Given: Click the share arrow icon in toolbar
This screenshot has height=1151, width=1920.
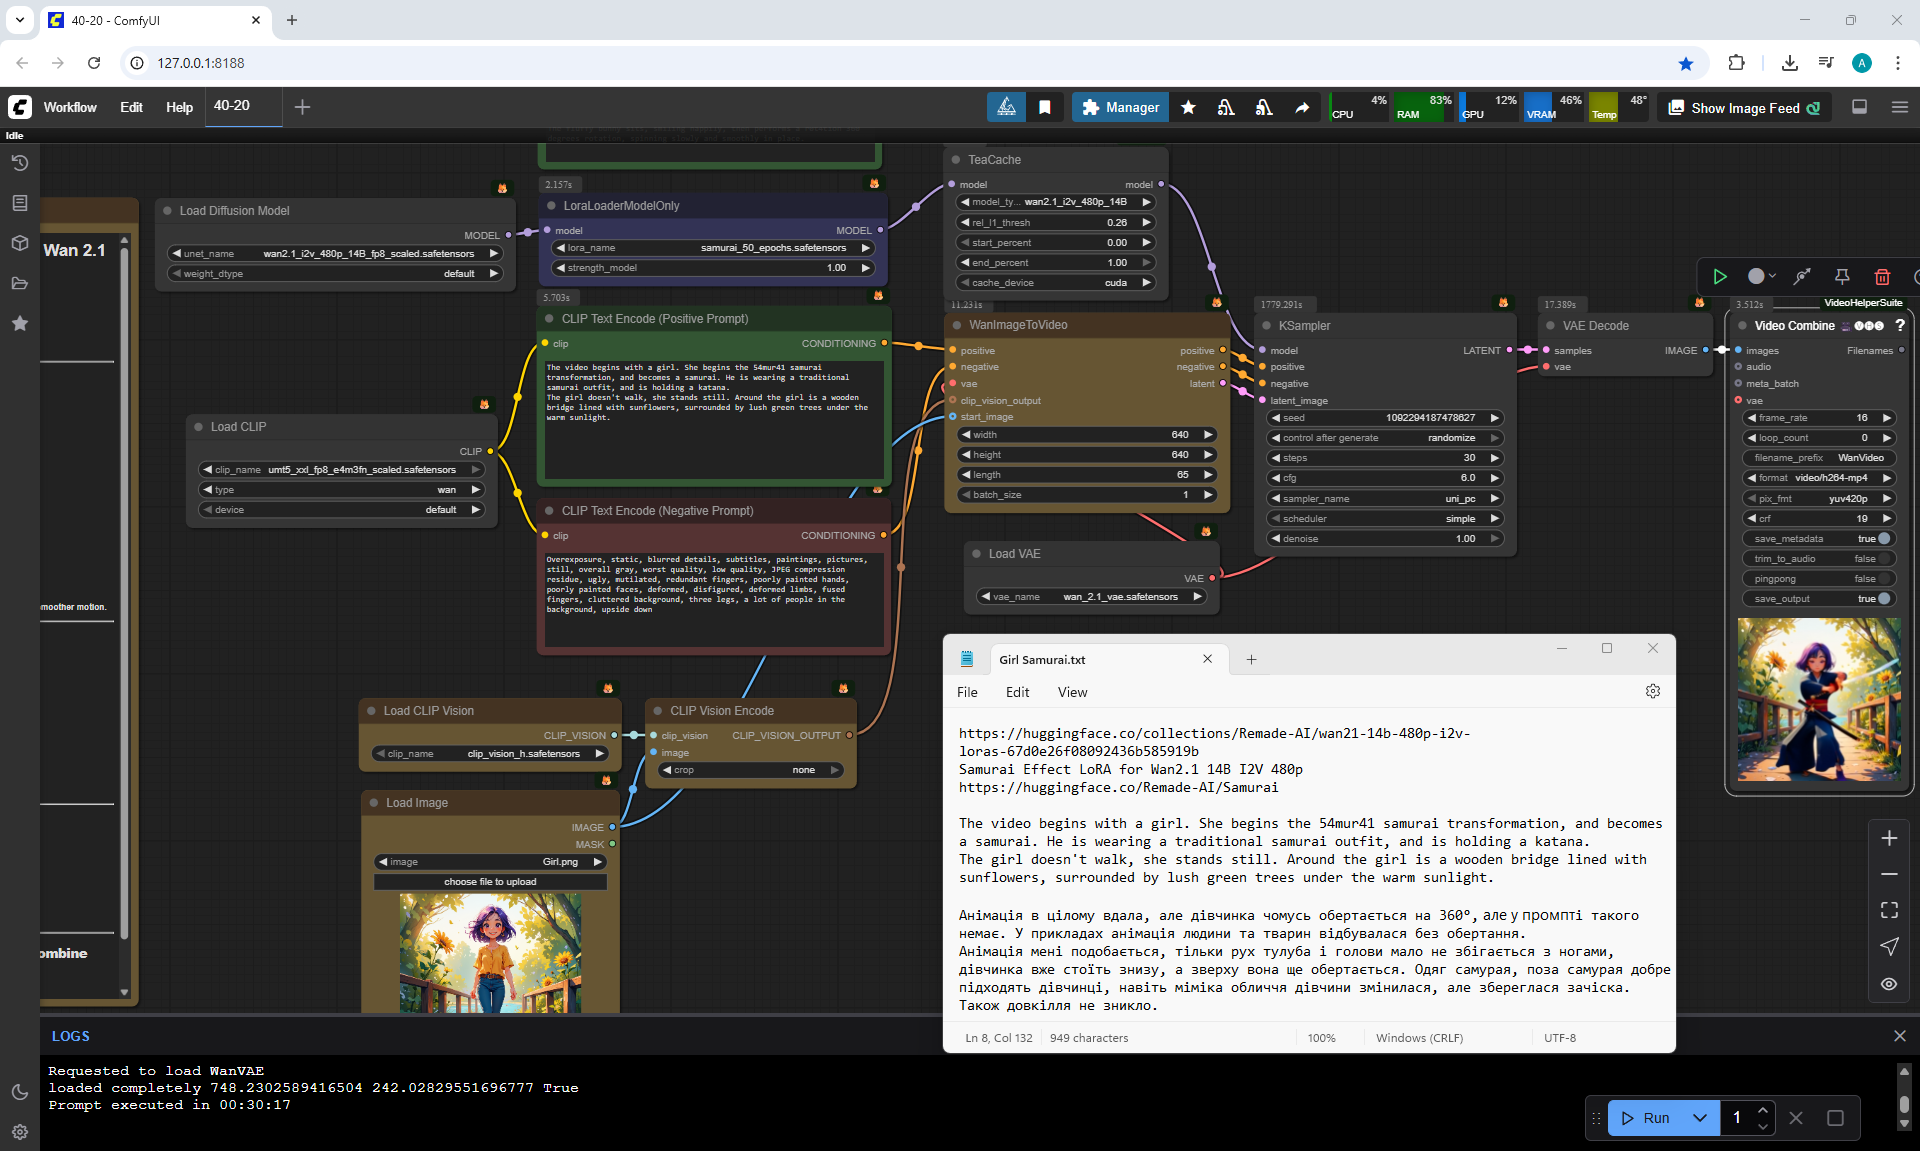Looking at the screenshot, I should 1302,107.
